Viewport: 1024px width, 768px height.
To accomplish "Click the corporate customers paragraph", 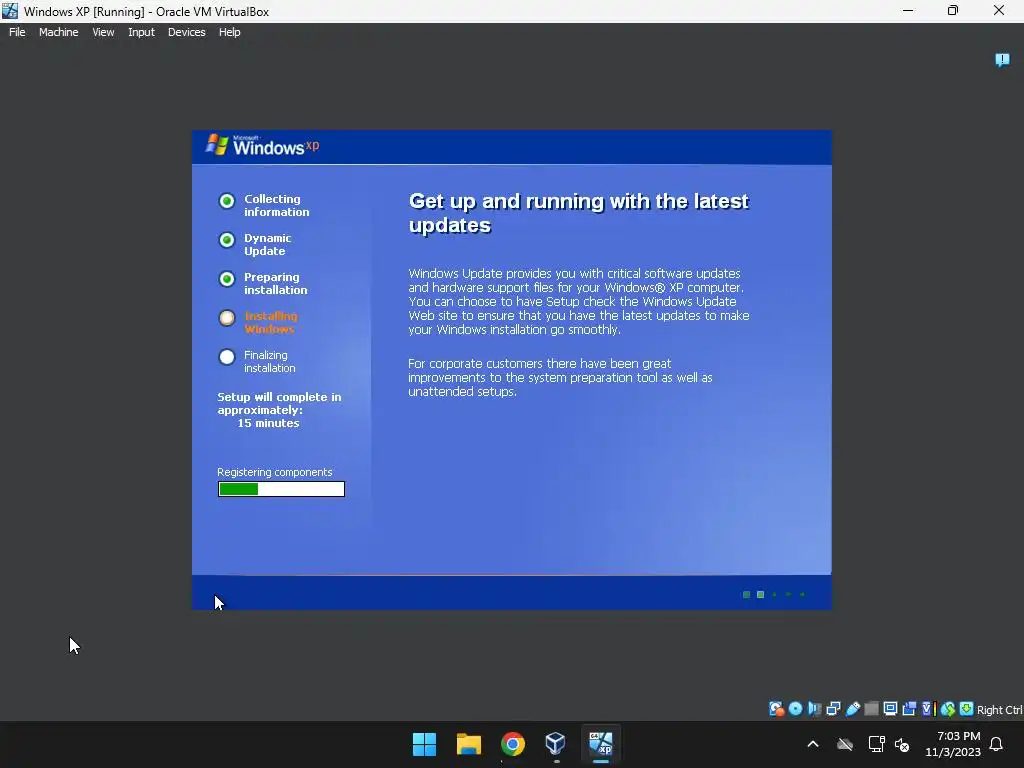I will 560,377.
